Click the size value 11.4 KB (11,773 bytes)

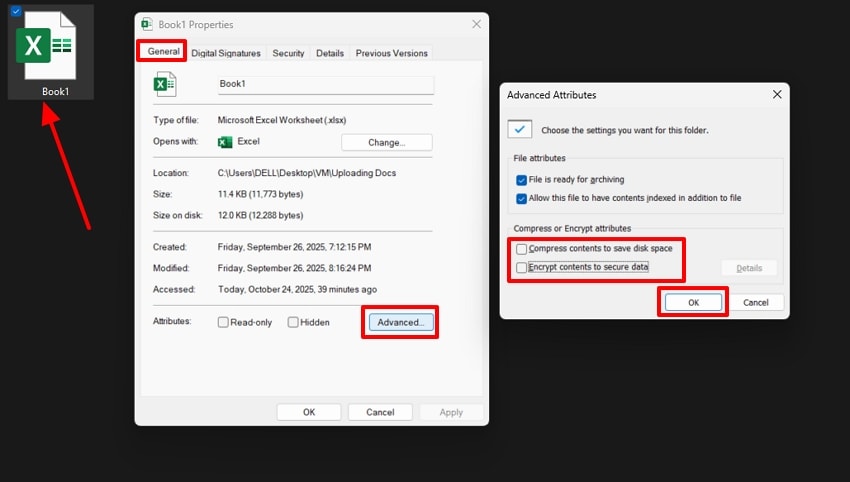point(261,194)
